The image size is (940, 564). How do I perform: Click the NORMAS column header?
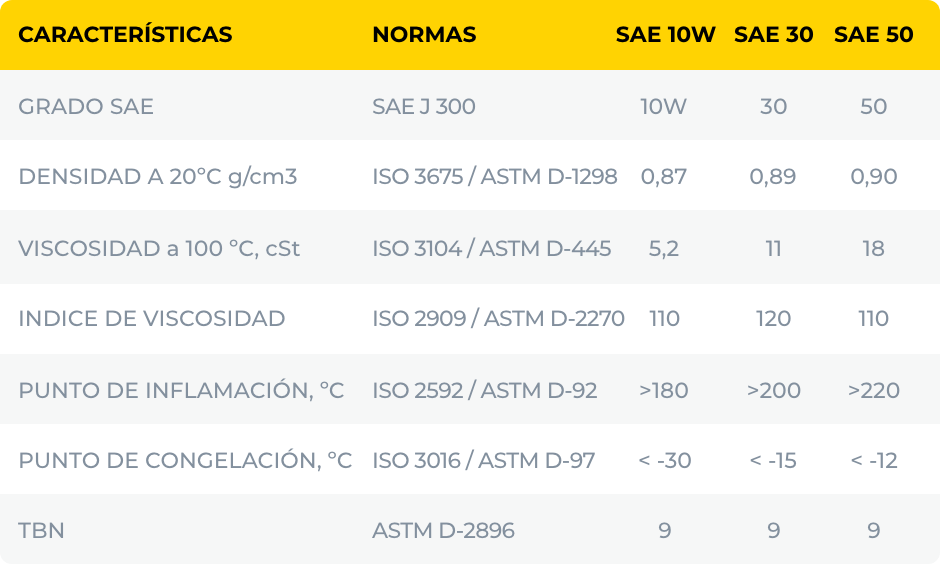424,35
